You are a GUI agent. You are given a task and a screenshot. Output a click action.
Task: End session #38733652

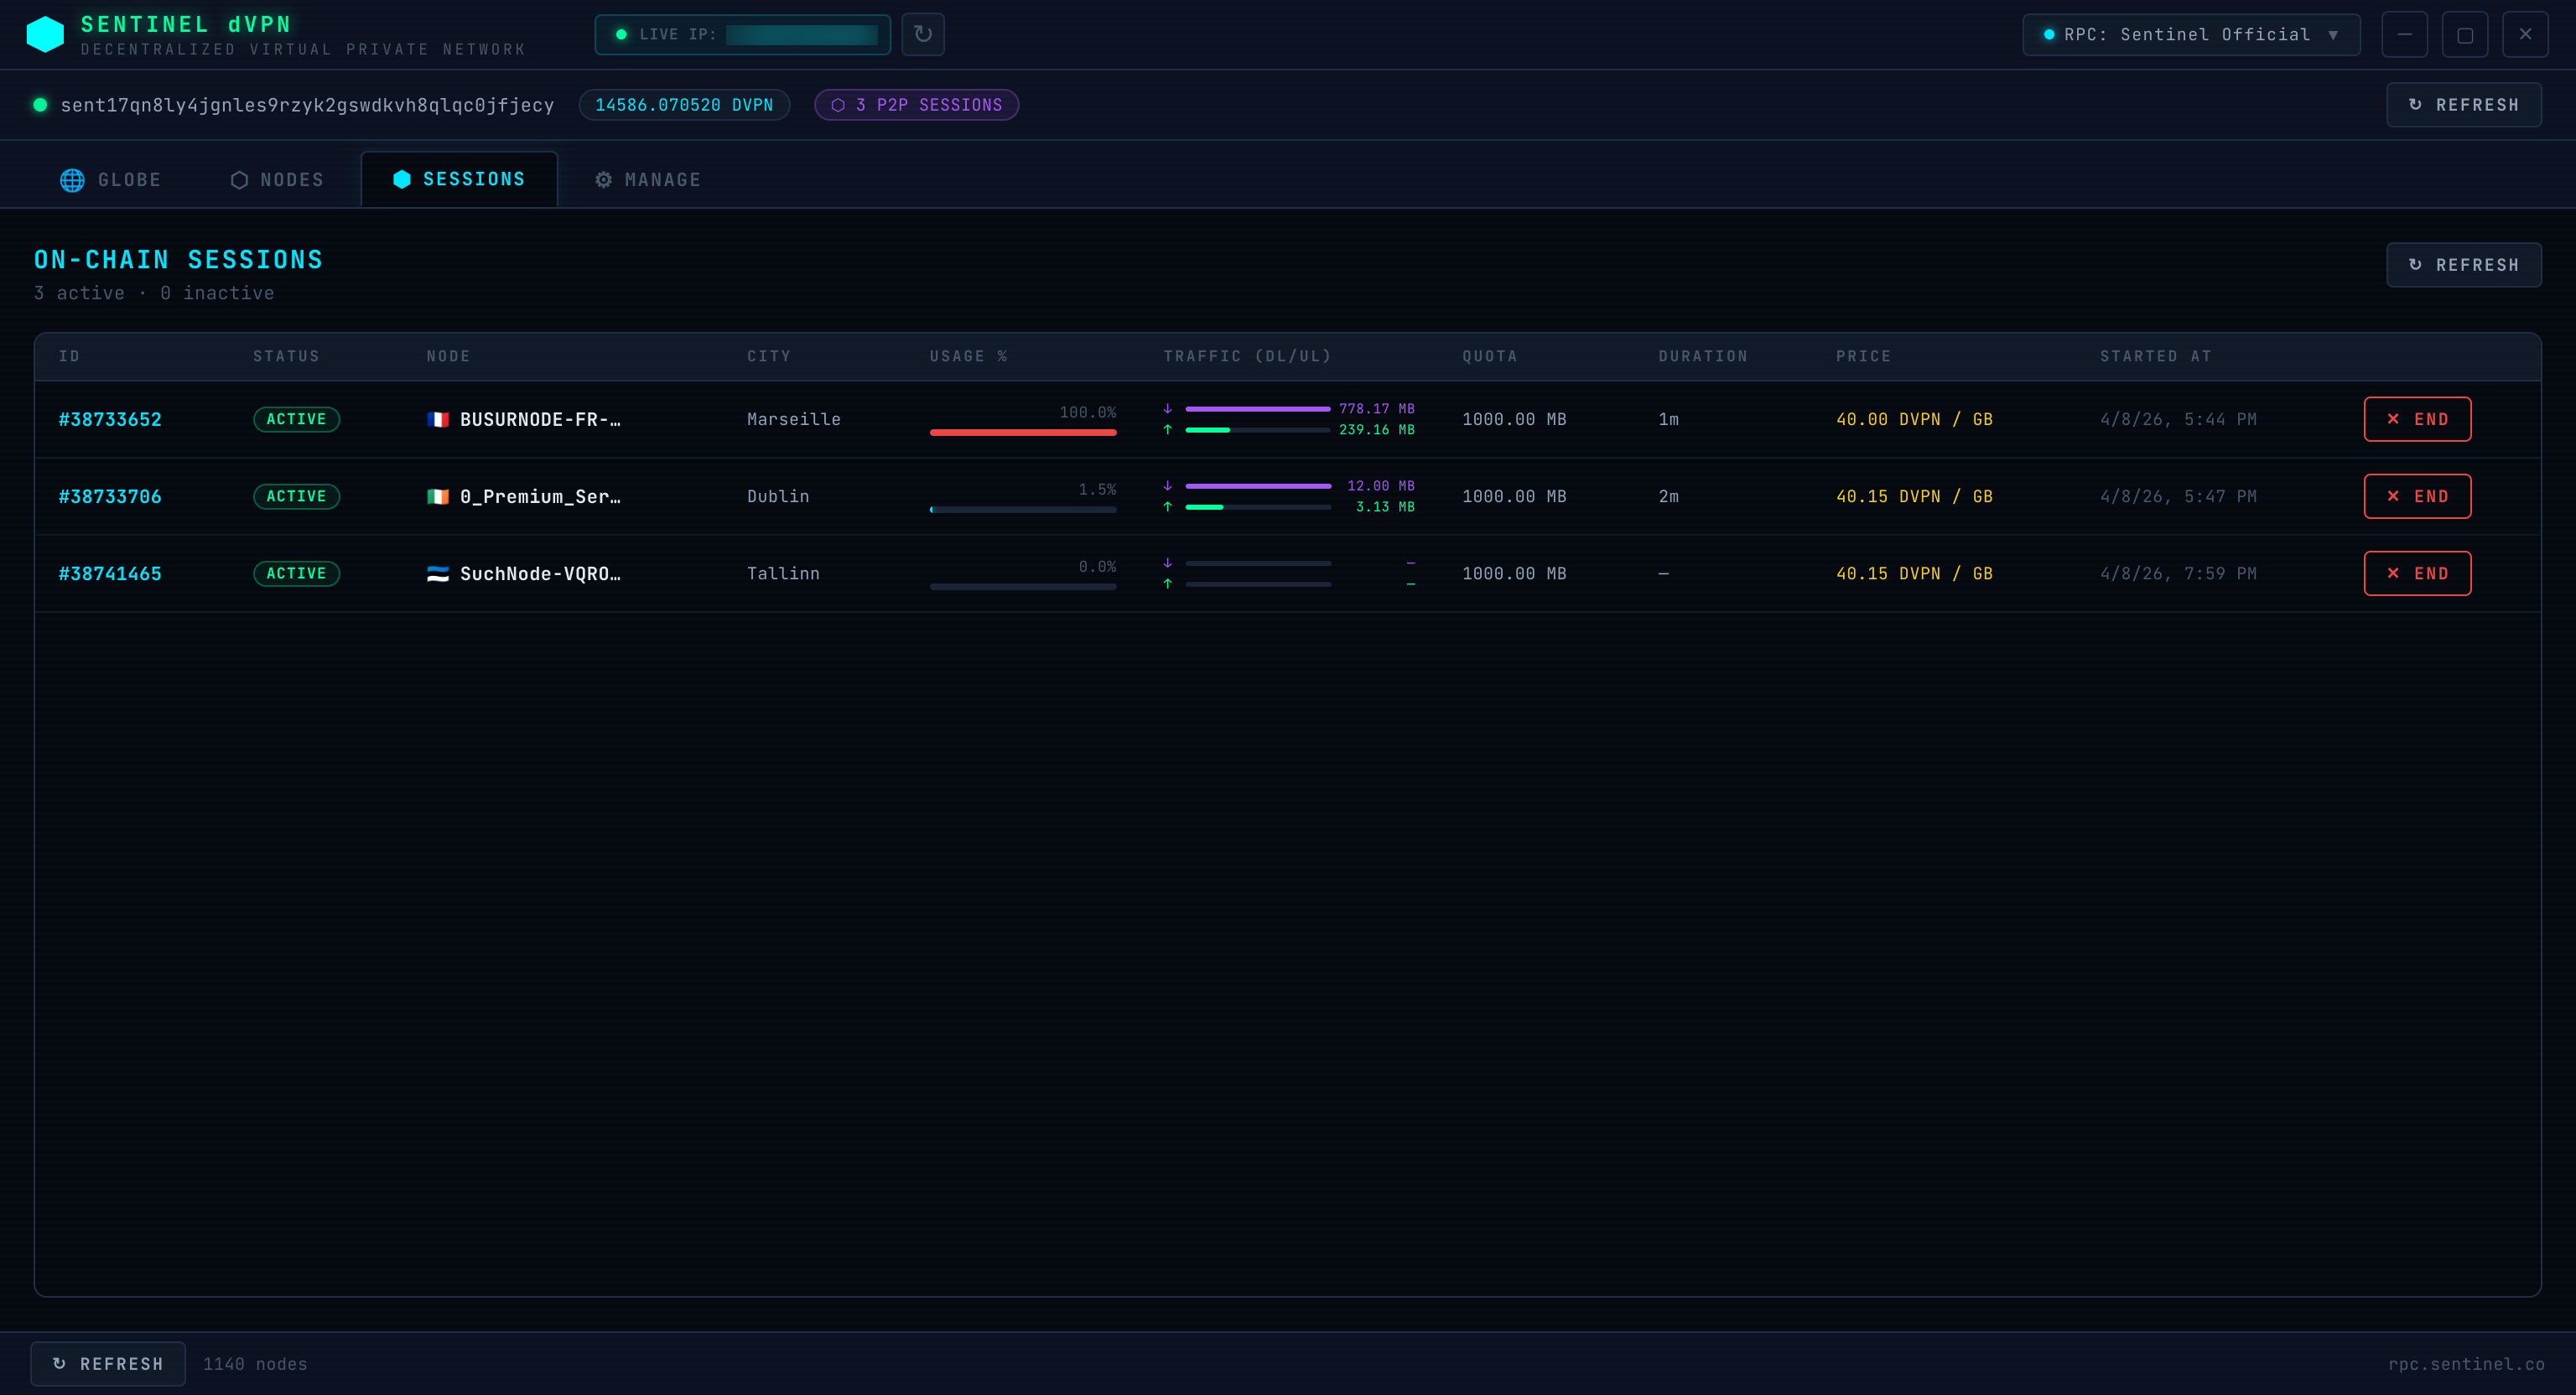point(2417,419)
